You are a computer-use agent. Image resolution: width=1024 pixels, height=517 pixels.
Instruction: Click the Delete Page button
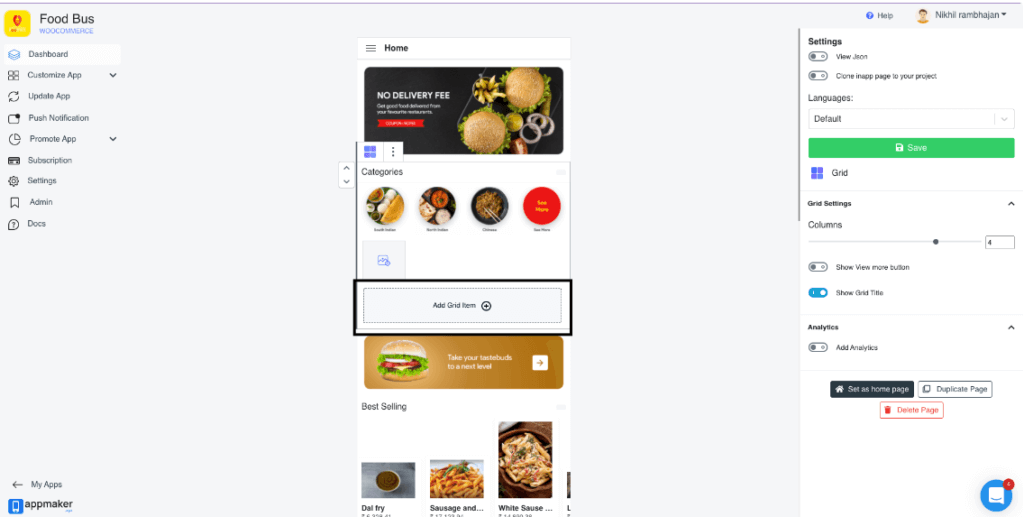(x=911, y=410)
